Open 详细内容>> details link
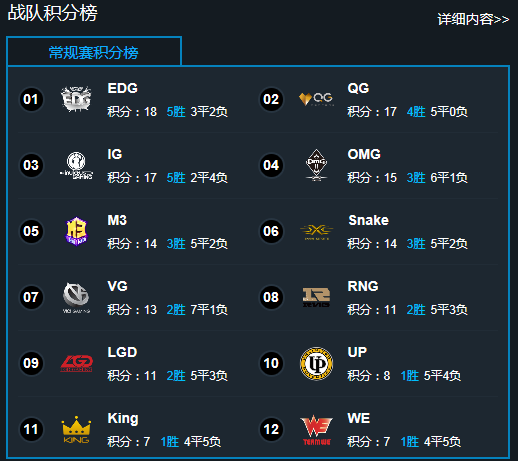 tap(473, 19)
